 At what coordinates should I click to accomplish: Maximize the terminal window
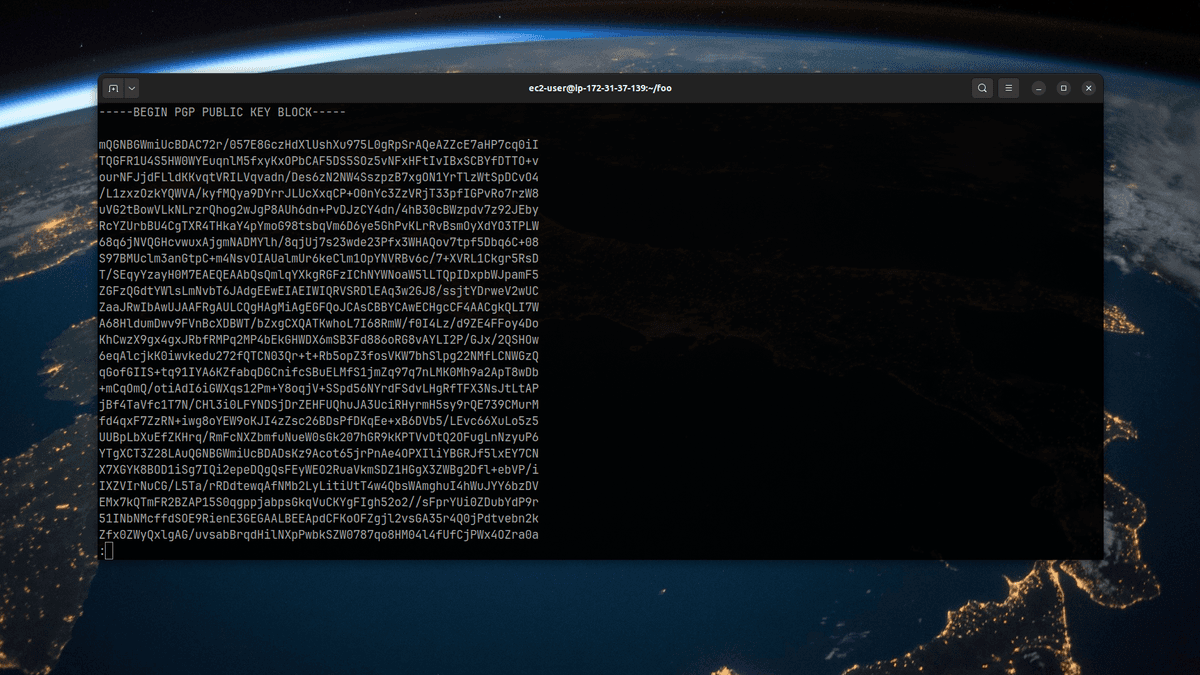click(1064, 88)
